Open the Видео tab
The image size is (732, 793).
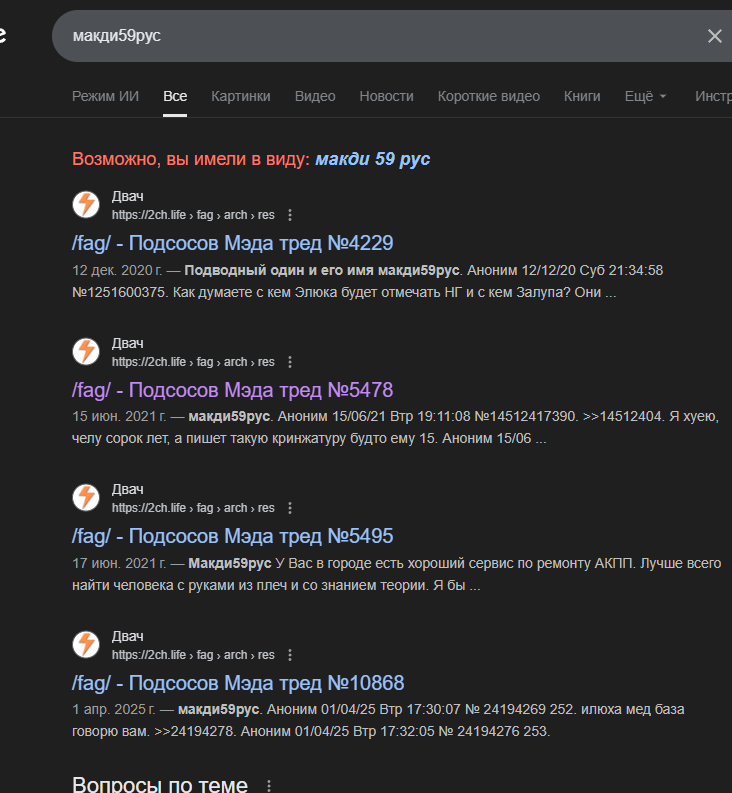coord(315,96)
